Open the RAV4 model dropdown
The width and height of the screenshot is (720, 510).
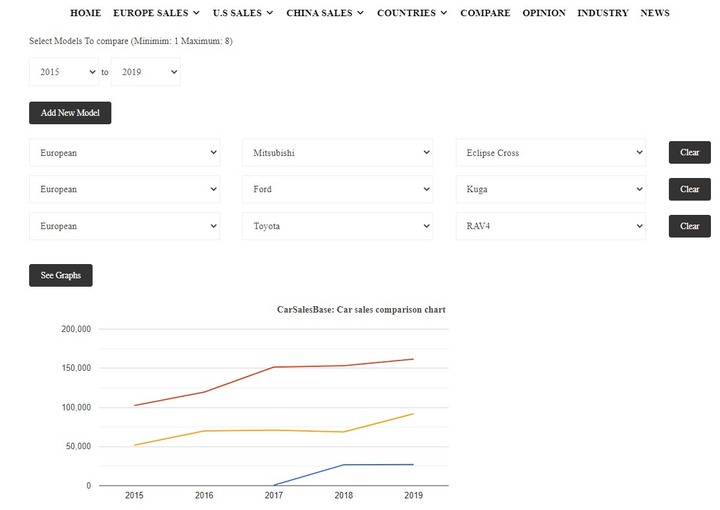point(551,226)
